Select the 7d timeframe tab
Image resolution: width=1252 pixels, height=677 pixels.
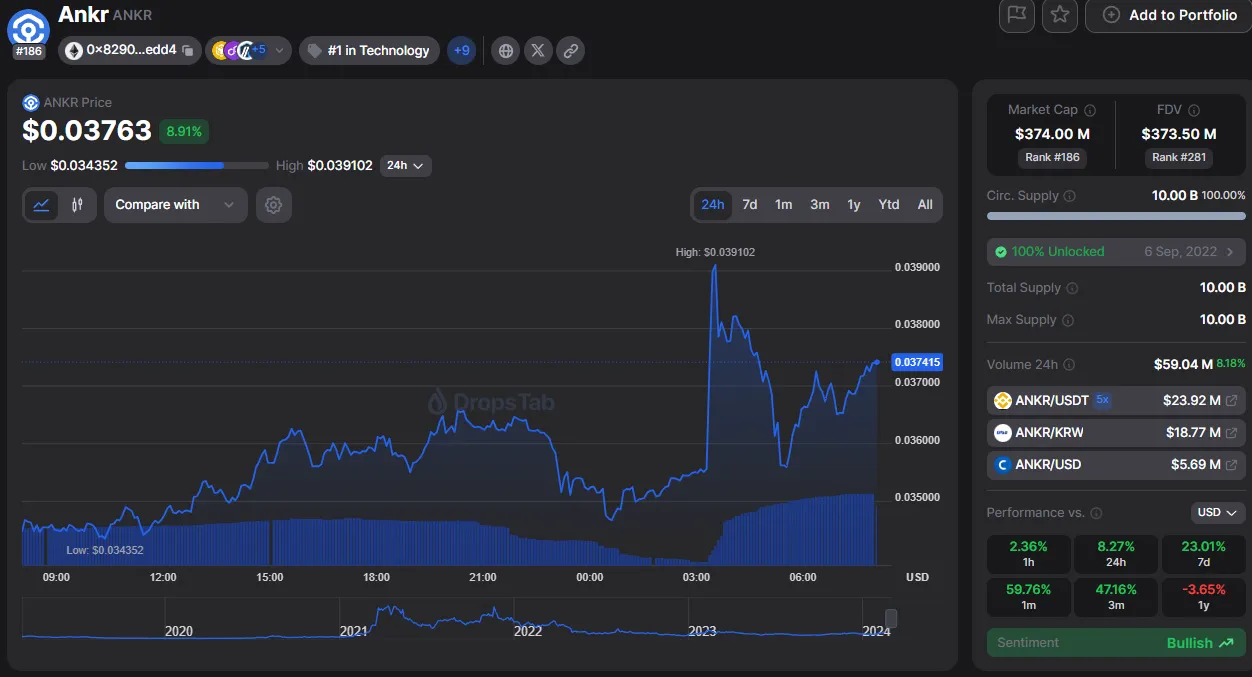[750, 204]
